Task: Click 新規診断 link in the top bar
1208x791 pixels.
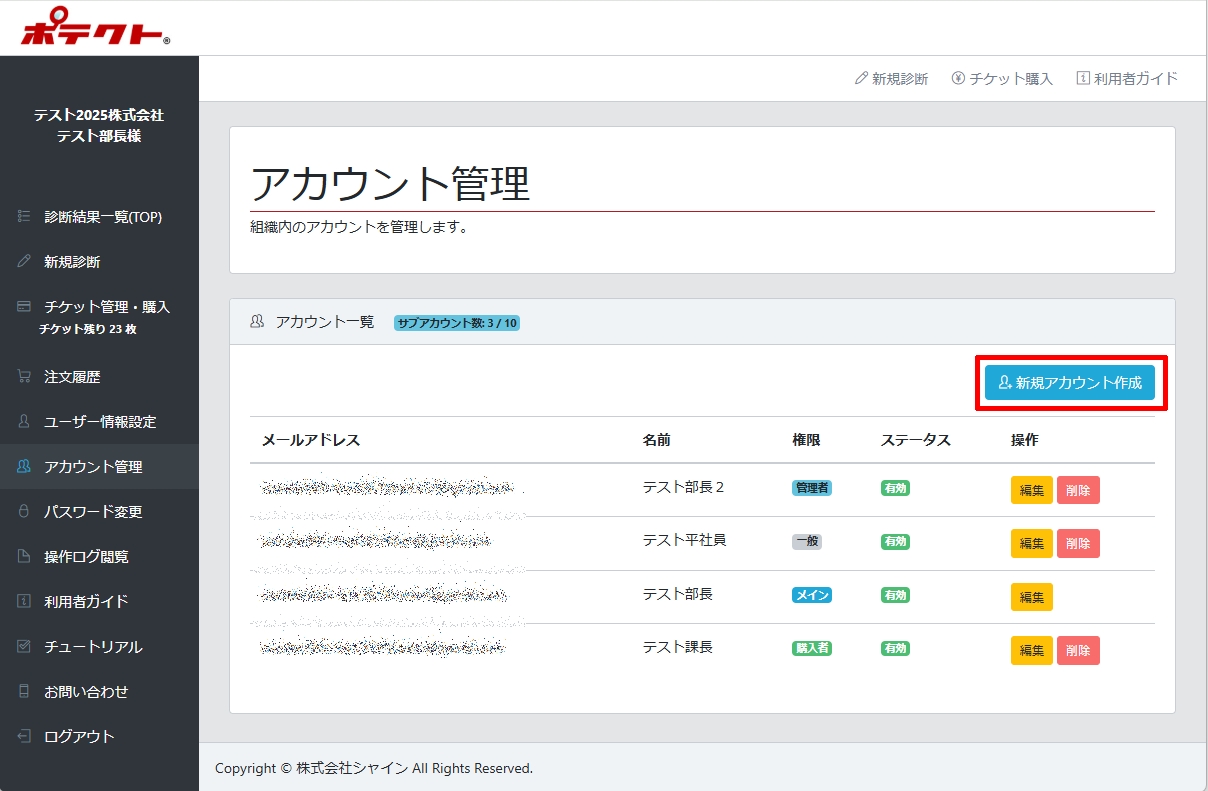Action: pyautogui.click(x=891, y=79)
